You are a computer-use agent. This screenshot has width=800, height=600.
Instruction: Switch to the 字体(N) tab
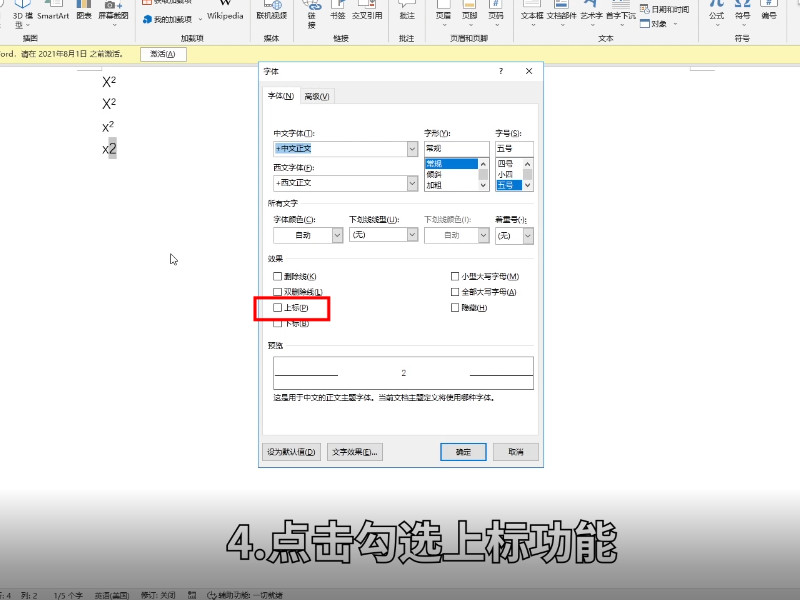coord(281,95)
